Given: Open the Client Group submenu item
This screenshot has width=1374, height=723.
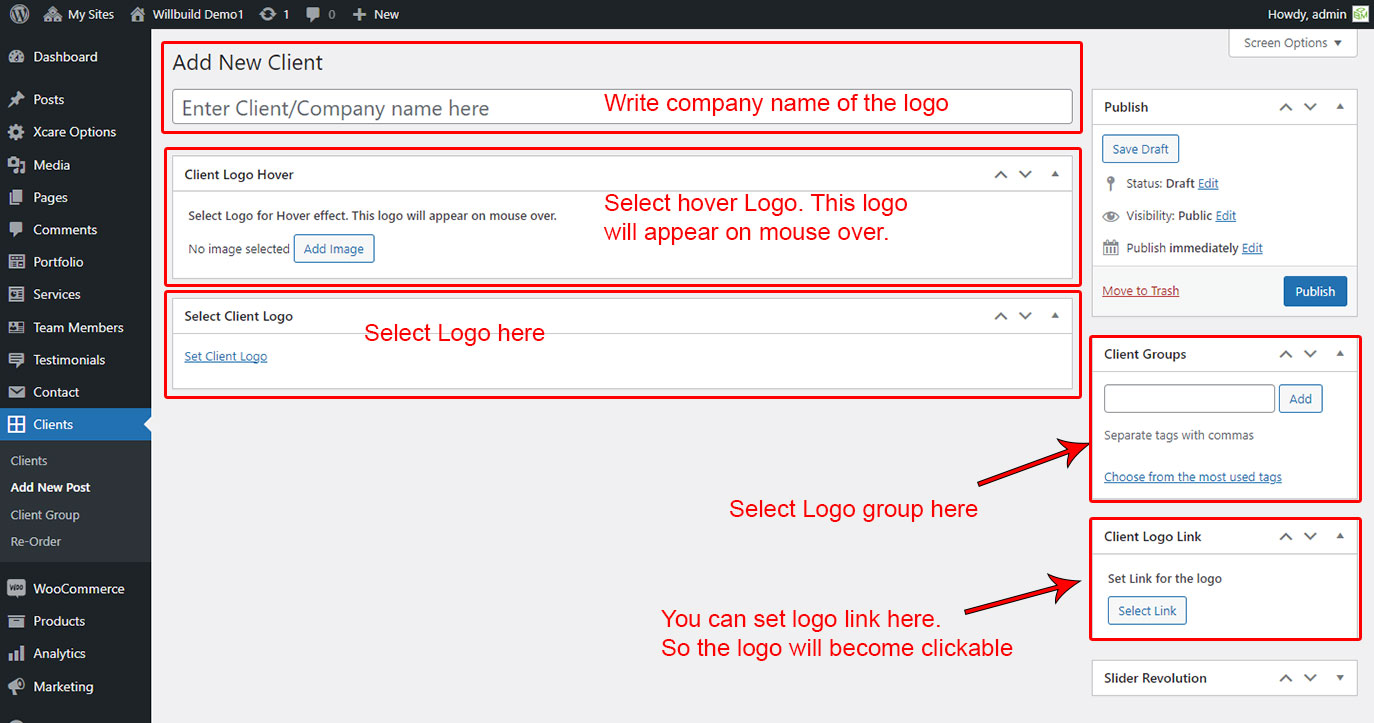Looking at the screenshot, I should point(45,515).
